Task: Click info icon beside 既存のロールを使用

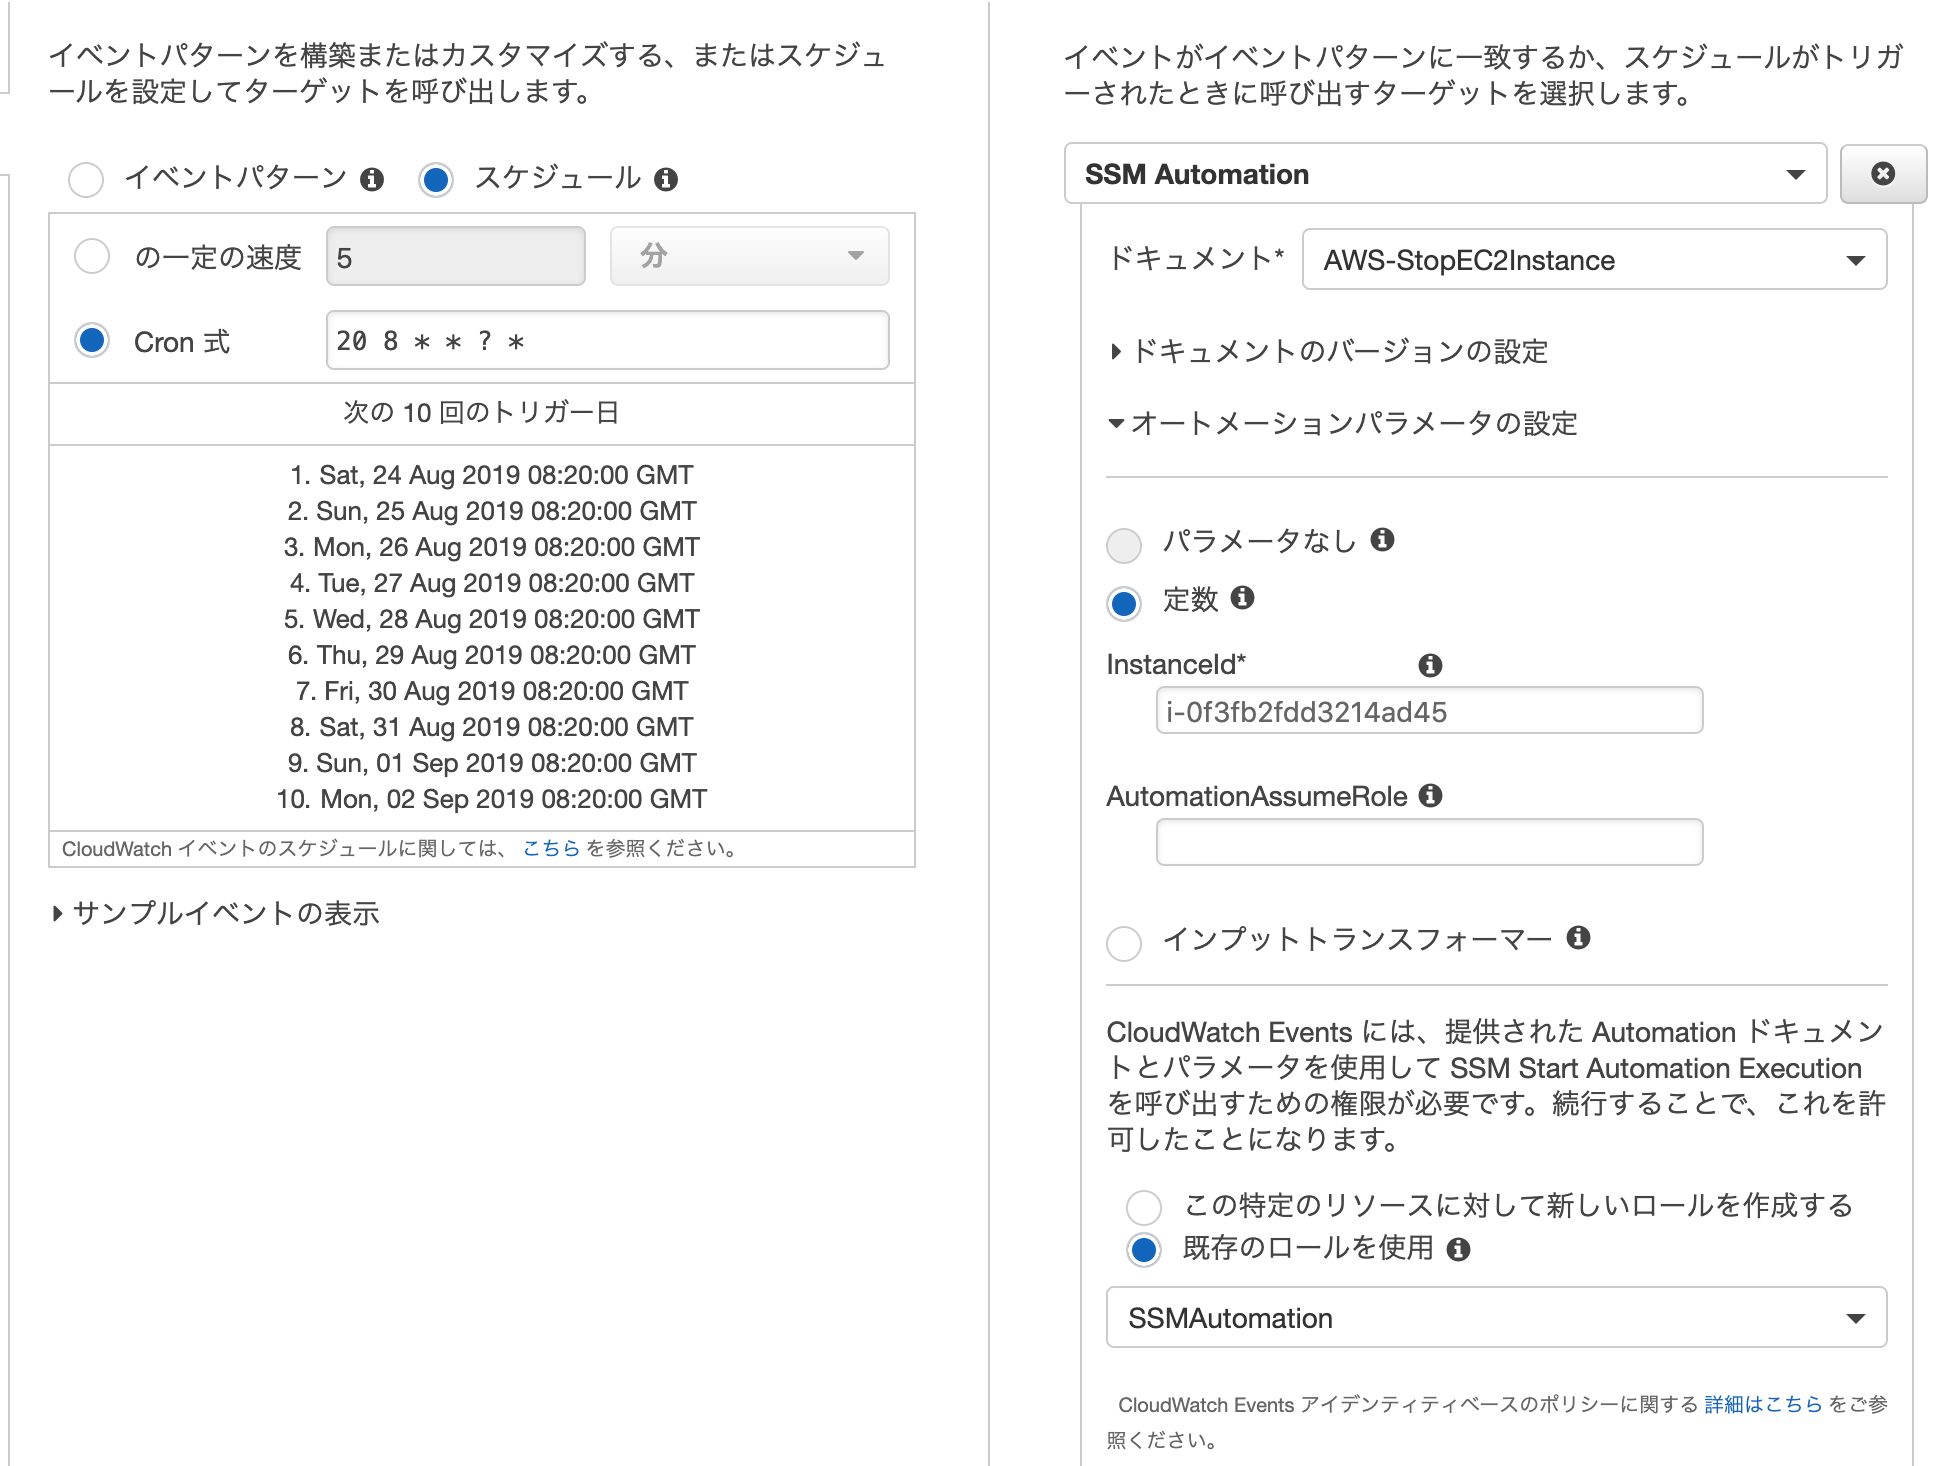Action: click(x=1458, y=1249)
